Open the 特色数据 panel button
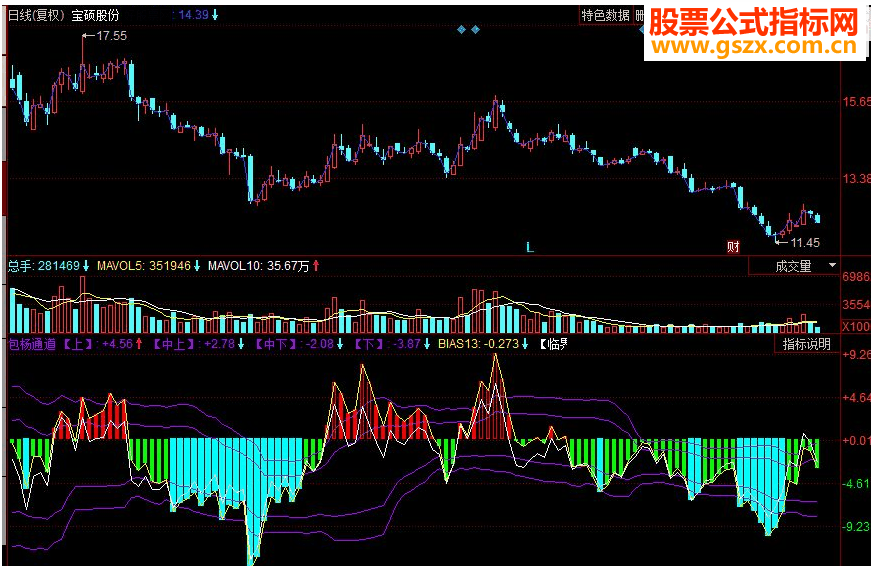The height and width of the screenshot is (570, 871). point(605,15)
